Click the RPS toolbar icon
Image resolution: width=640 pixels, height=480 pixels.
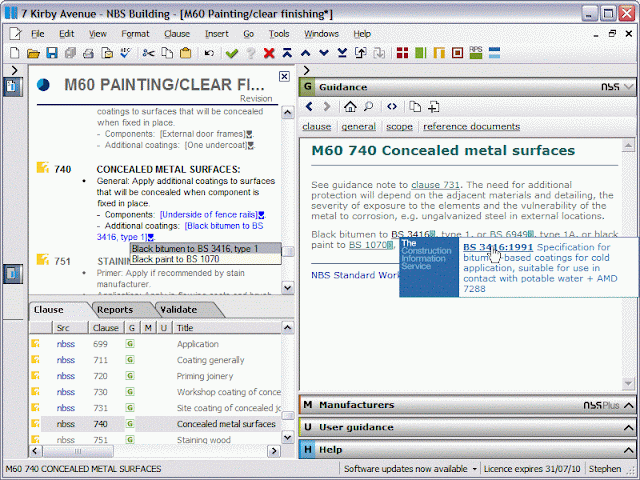point(476,53)
